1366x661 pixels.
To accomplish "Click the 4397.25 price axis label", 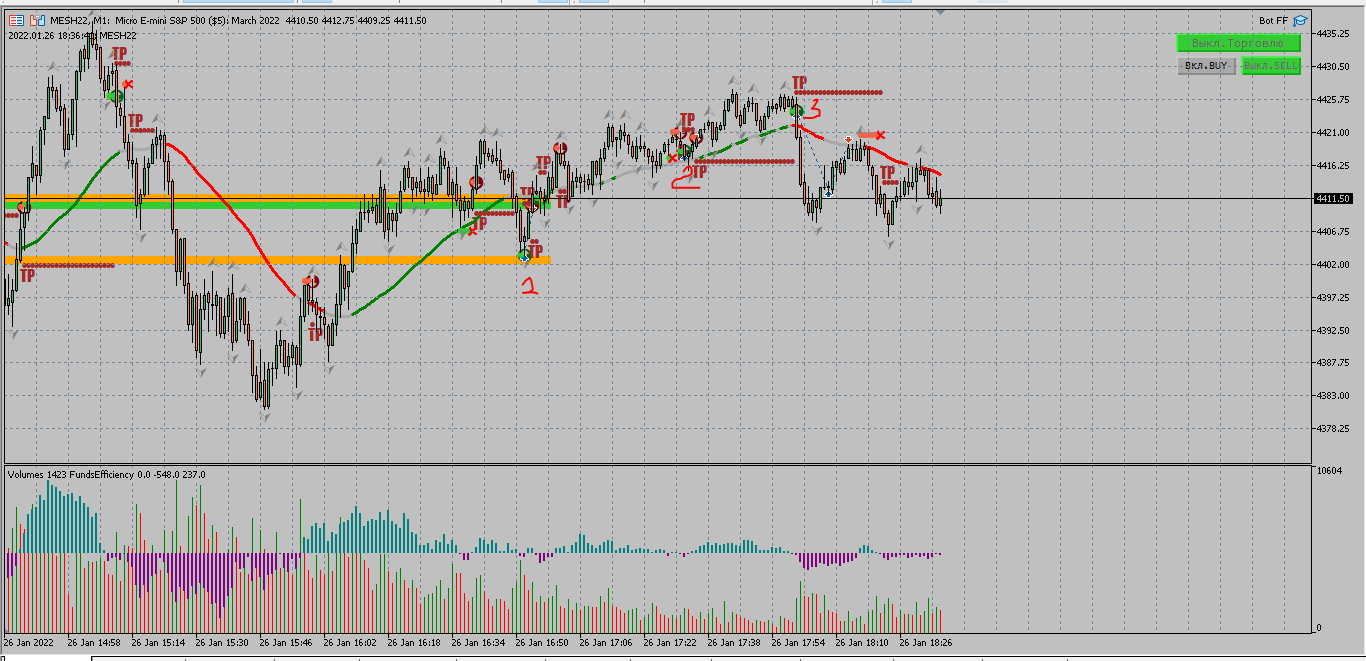I will 1335,297.
